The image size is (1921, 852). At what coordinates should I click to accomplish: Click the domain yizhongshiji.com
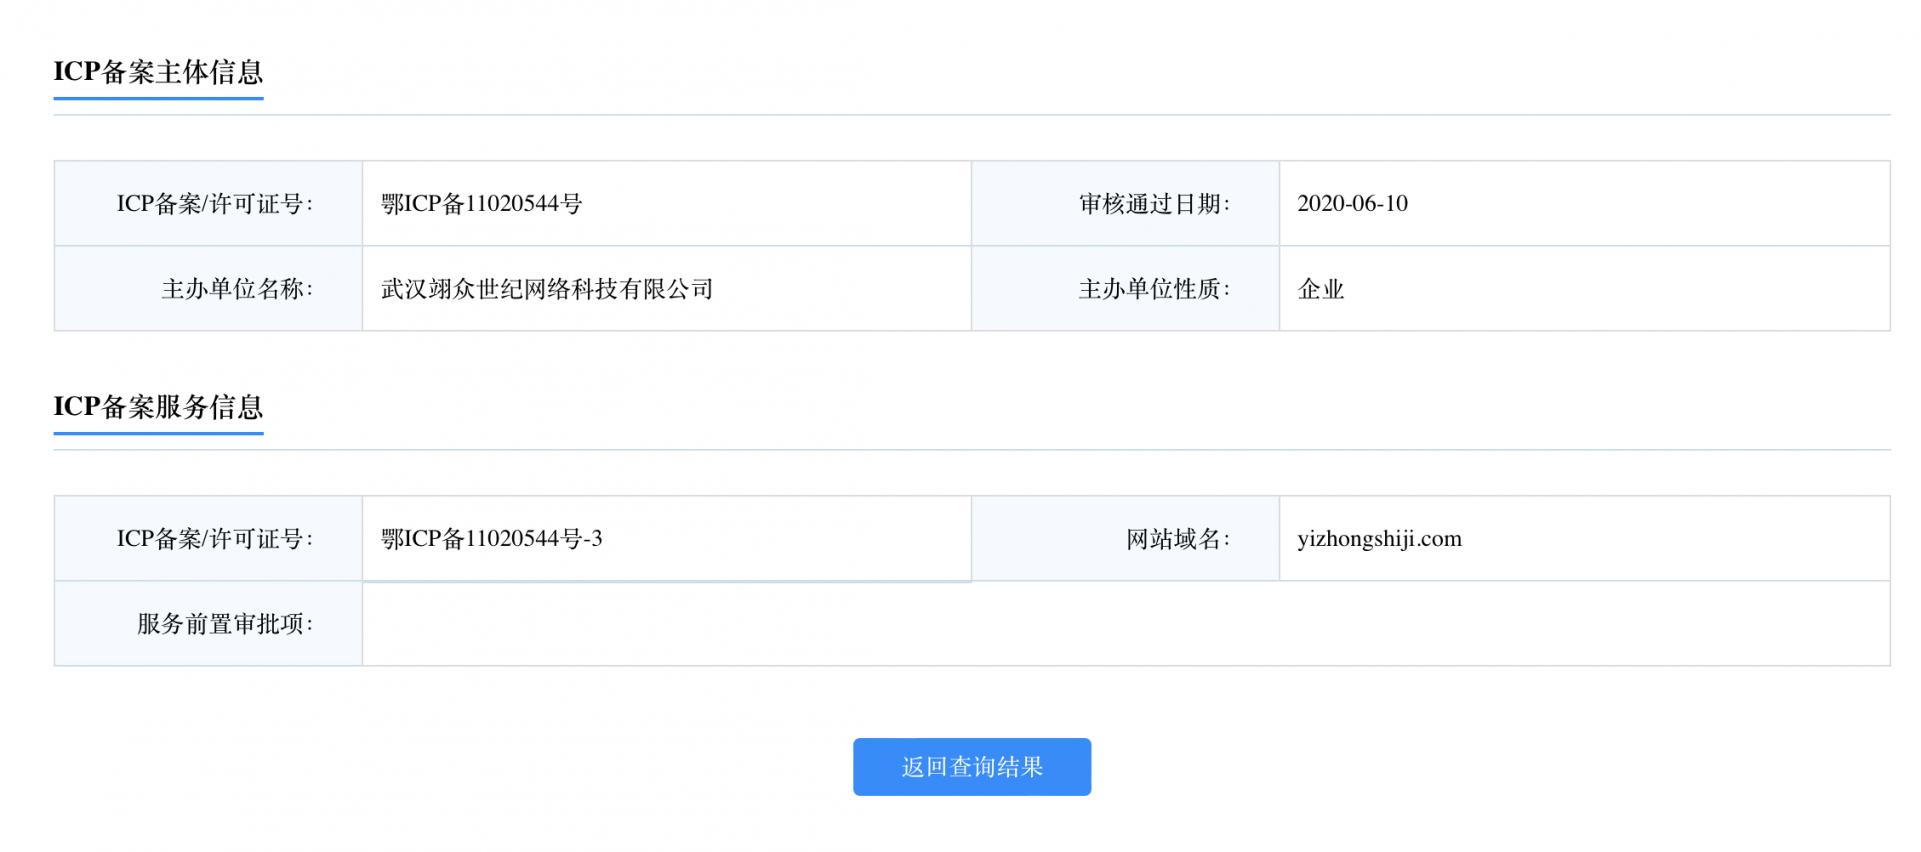1379,539
